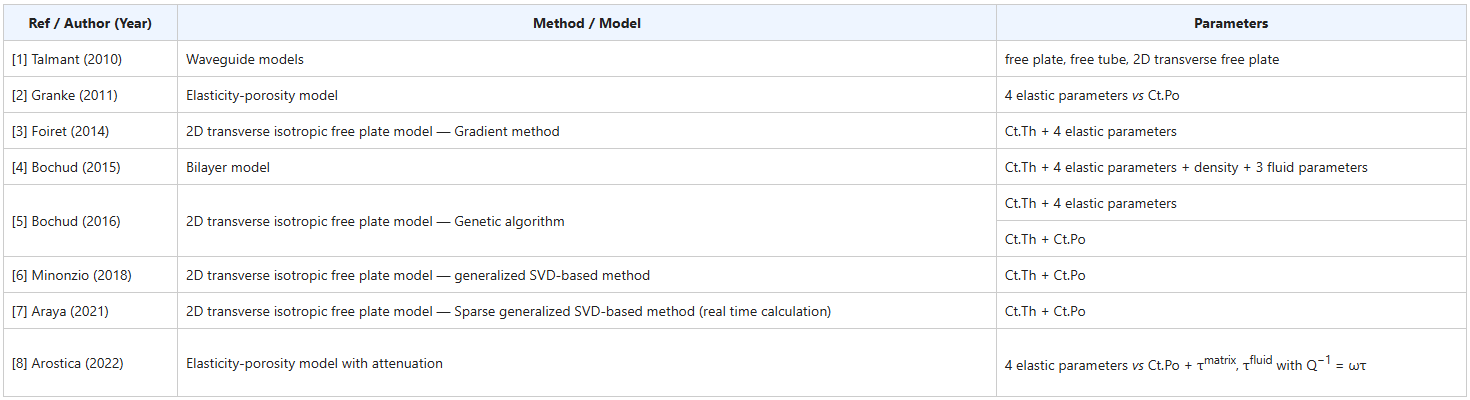This screenshot has width=1470, height=400.
Task: Click the Genetic algorithm method cell
Action: click(587, 221)
